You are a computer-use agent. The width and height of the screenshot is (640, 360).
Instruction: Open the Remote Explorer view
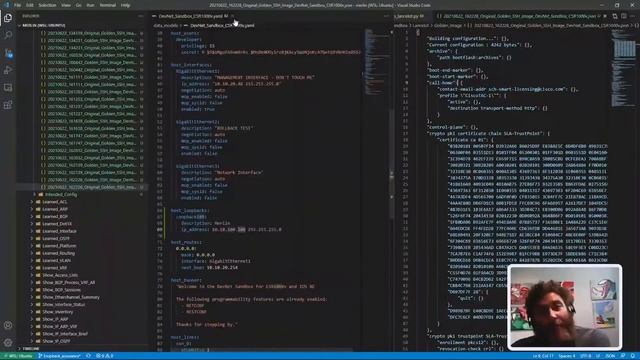click(8, 87)
